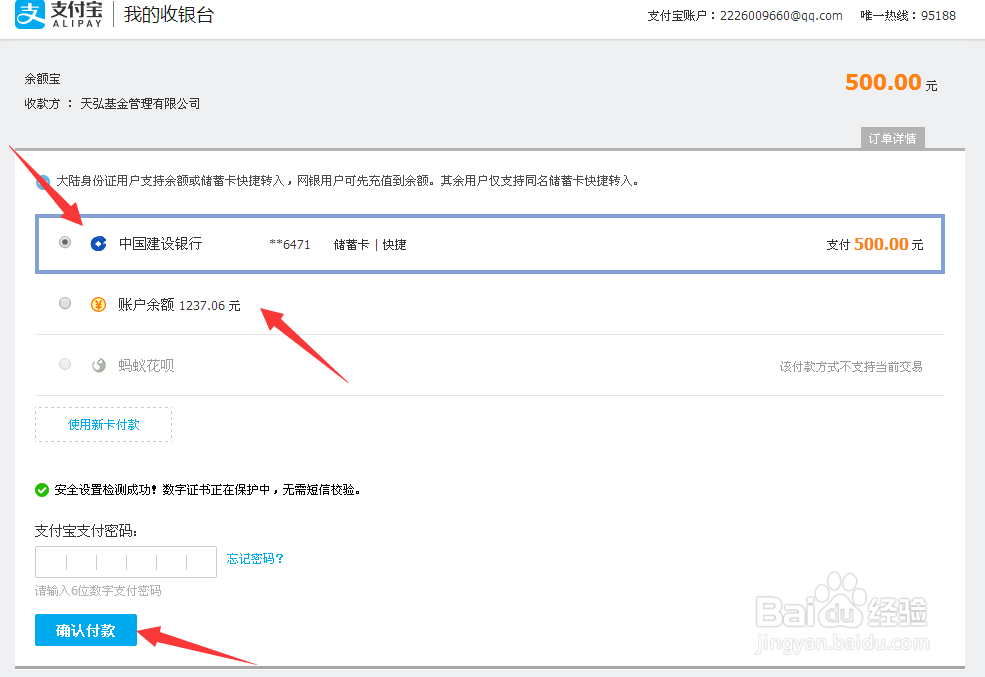This screenshot has height=677, width=985.
Task: Click the green security success checkmark icon
Action: 41,490
